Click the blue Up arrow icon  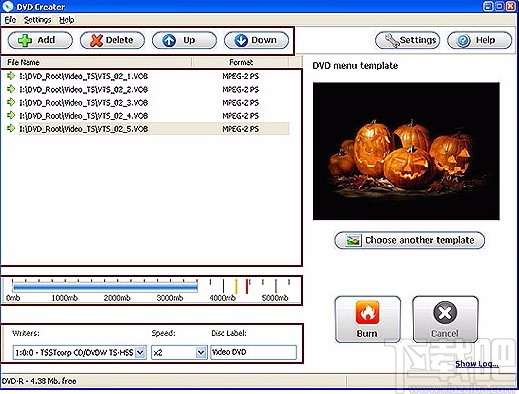tap(169, 40)
